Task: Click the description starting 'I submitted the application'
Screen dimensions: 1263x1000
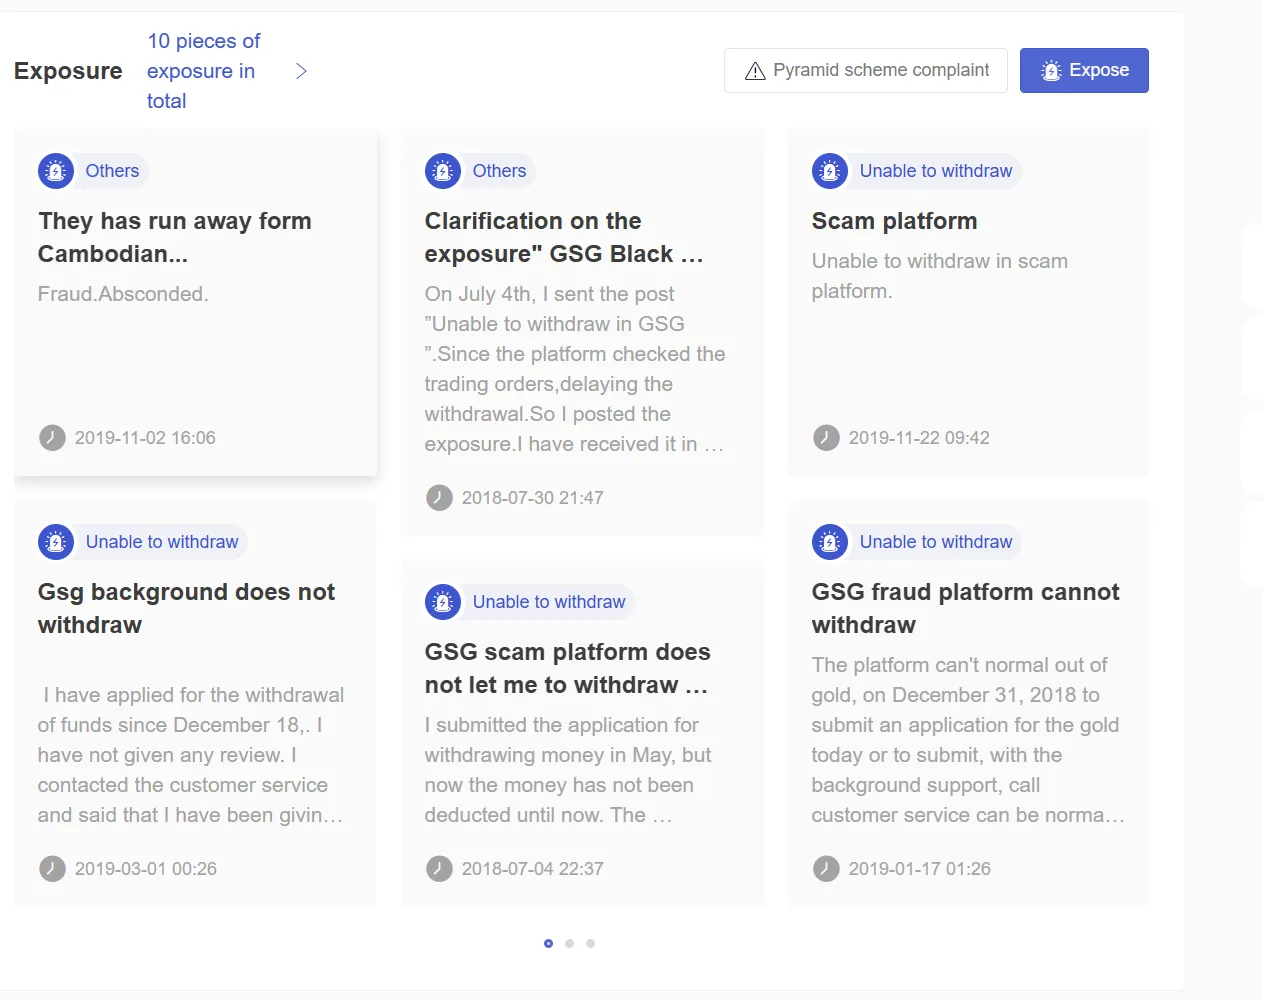Action: coord(568,770)
